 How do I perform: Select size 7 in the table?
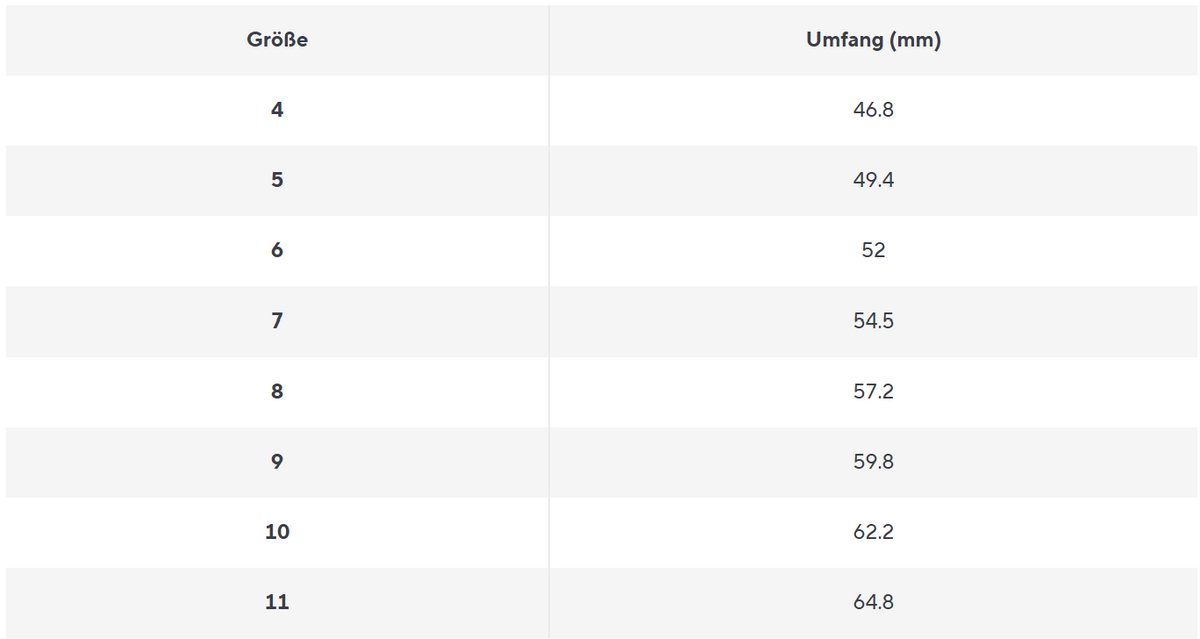tap(277, 321)
